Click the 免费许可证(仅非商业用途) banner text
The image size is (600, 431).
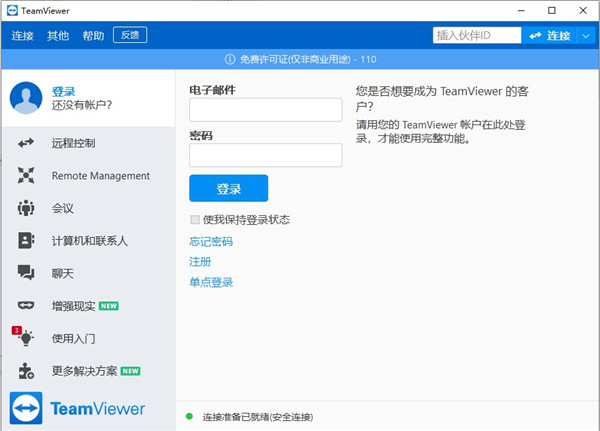point(295,59)
